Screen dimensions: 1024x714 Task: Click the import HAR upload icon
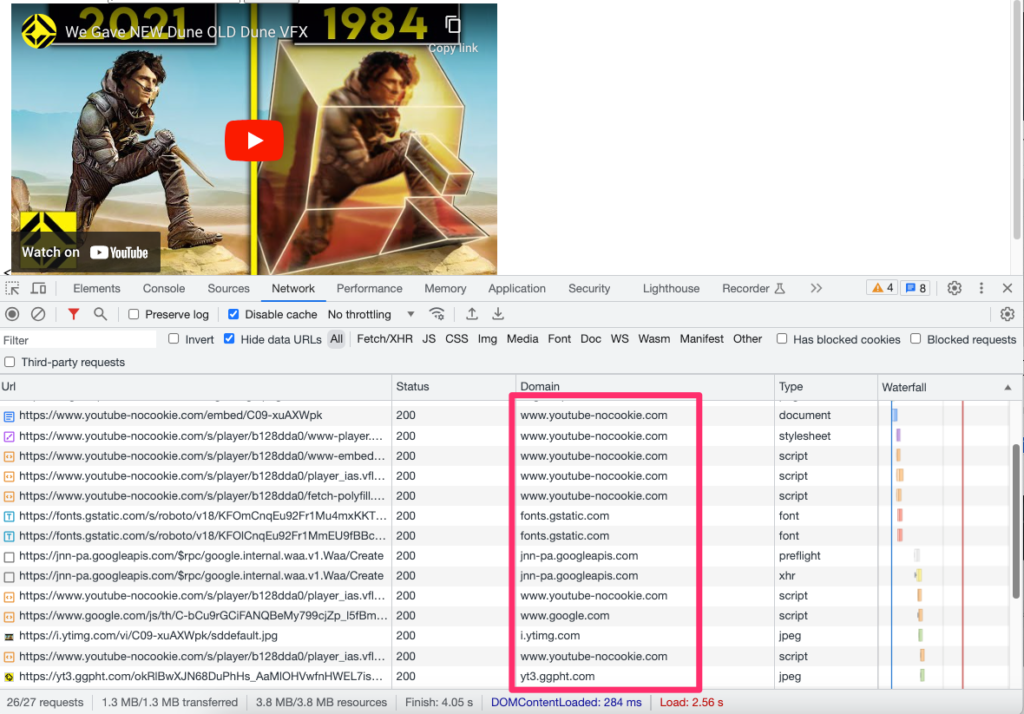click(472, 314)
